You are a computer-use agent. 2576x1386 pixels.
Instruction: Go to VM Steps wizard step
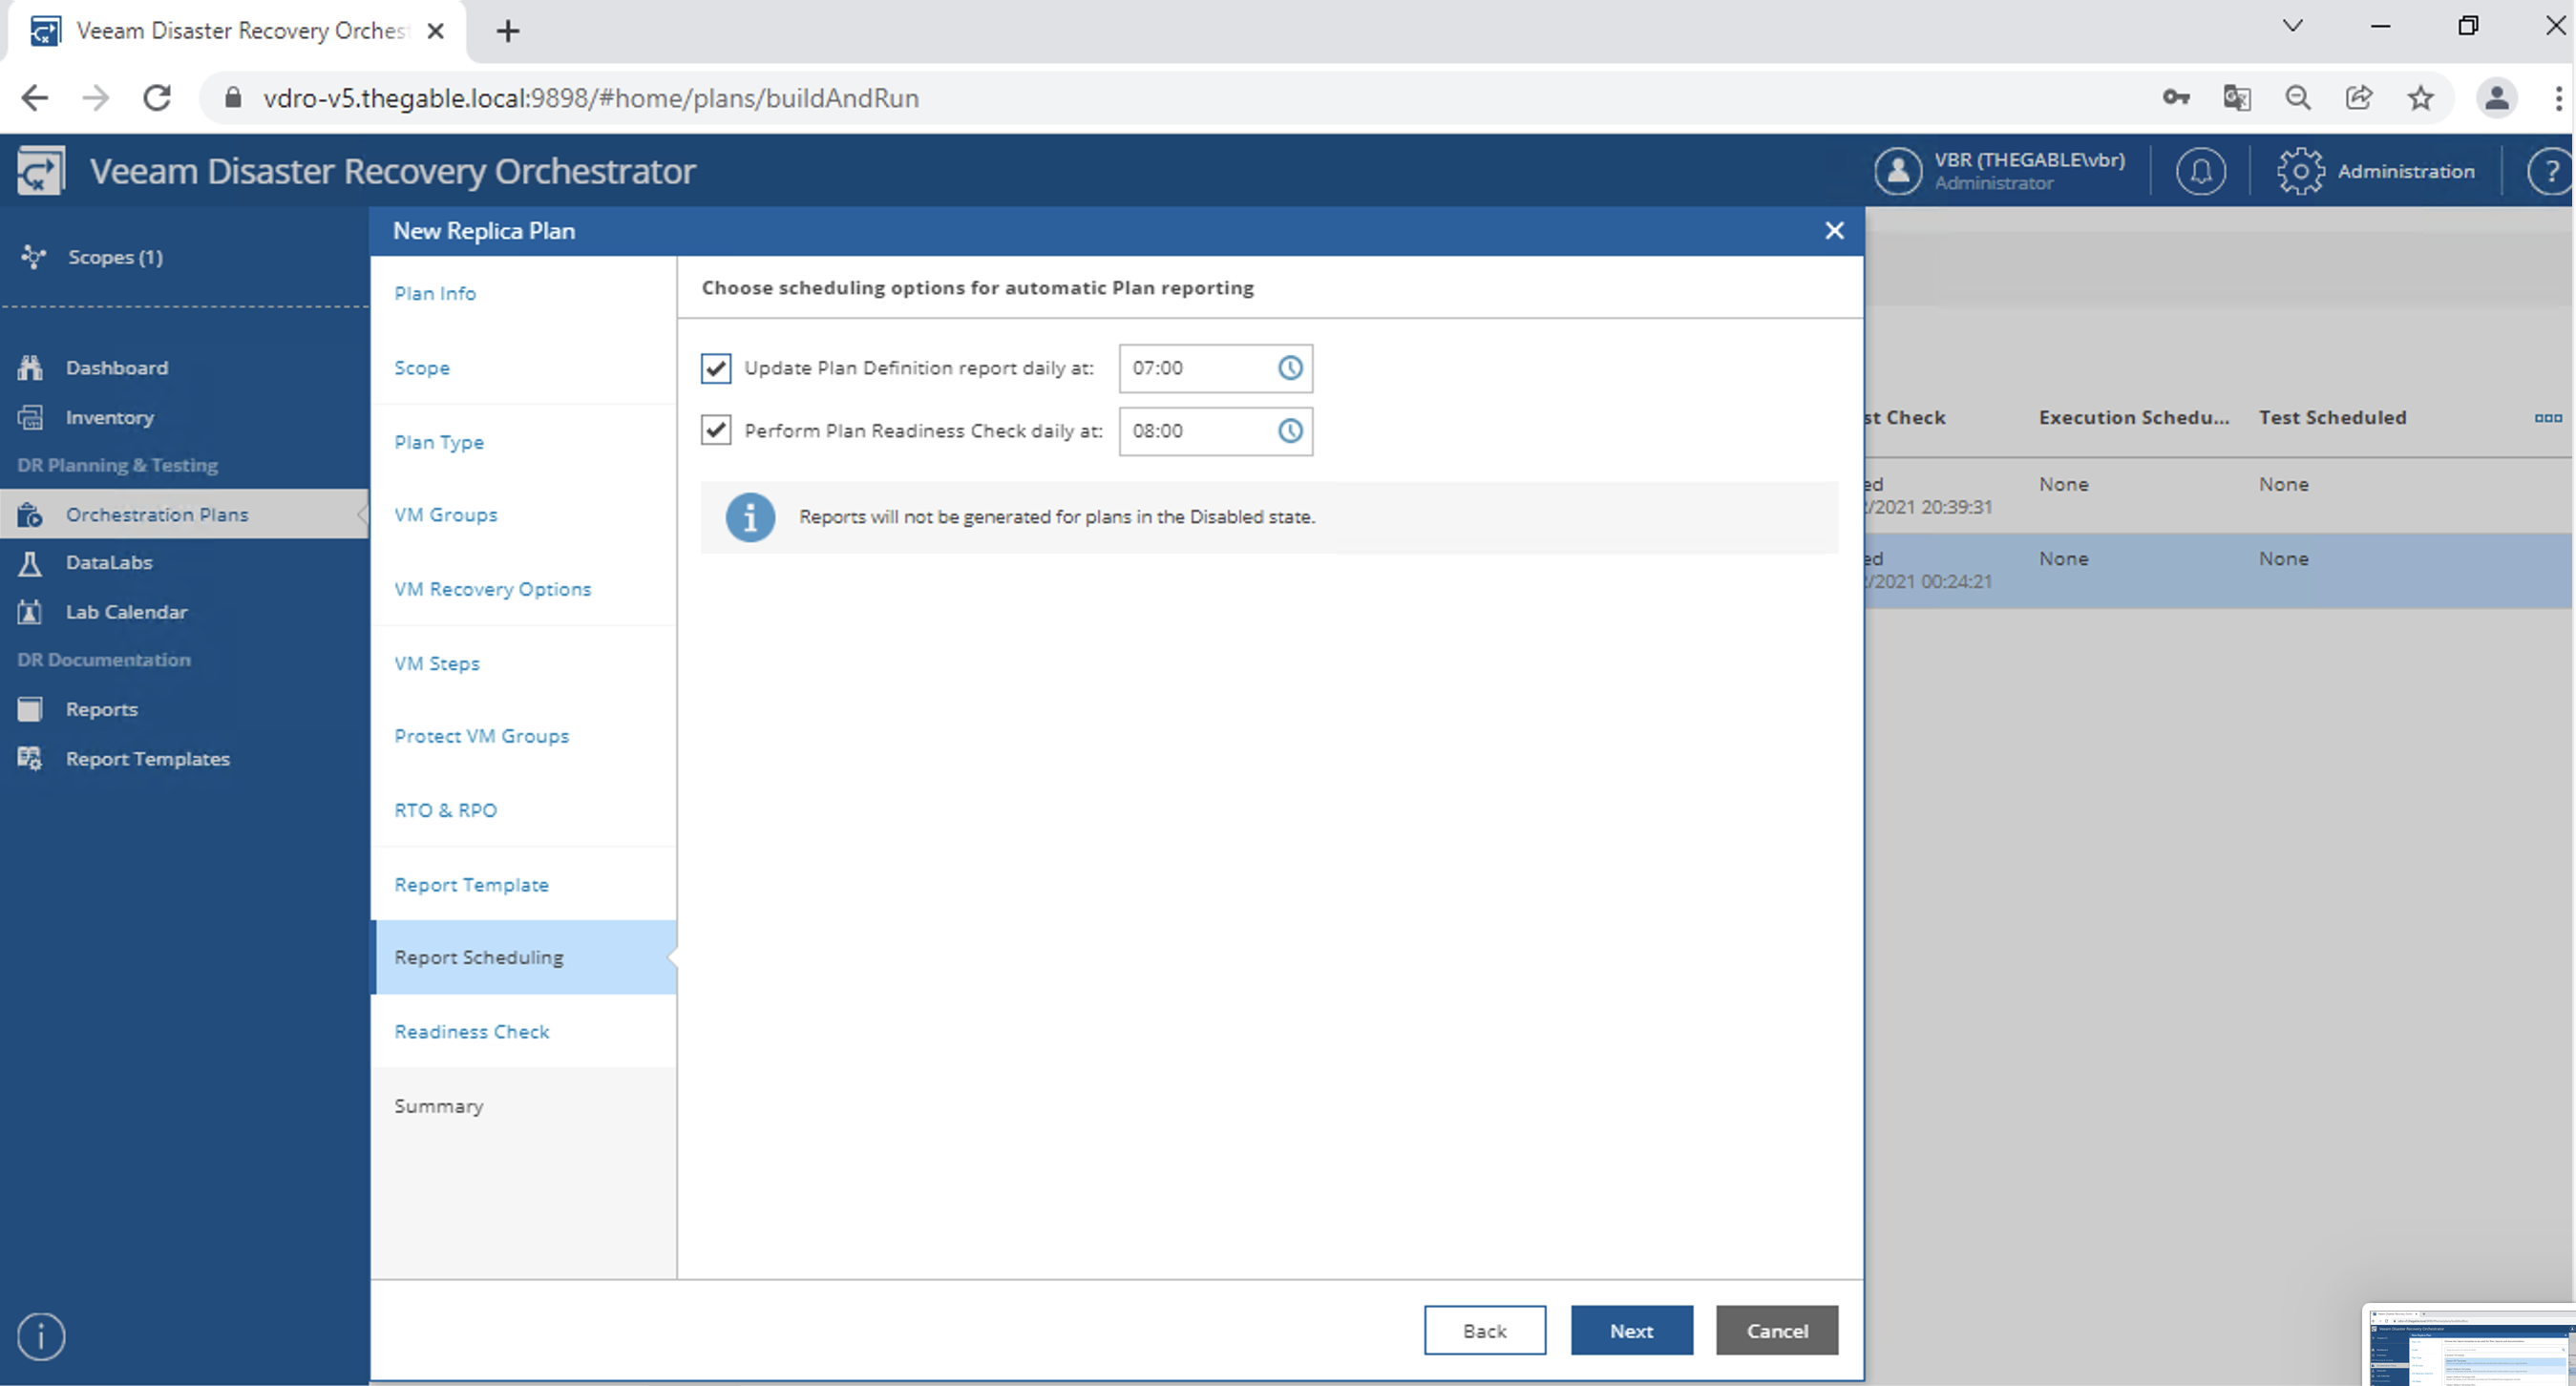(x=436, y=663)
